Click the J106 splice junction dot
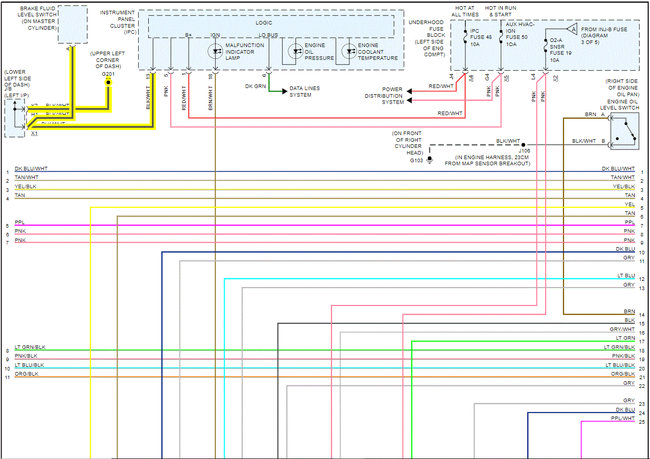 pos(523,145)
